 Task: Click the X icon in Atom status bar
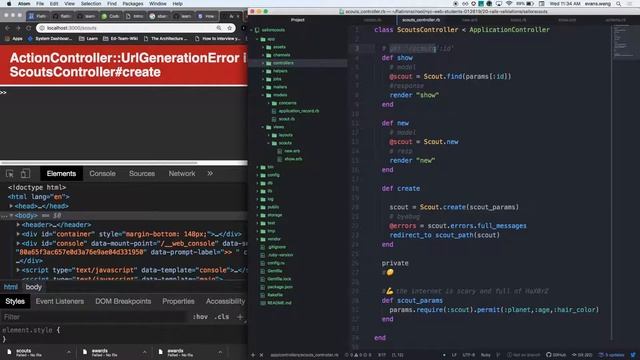262,355
